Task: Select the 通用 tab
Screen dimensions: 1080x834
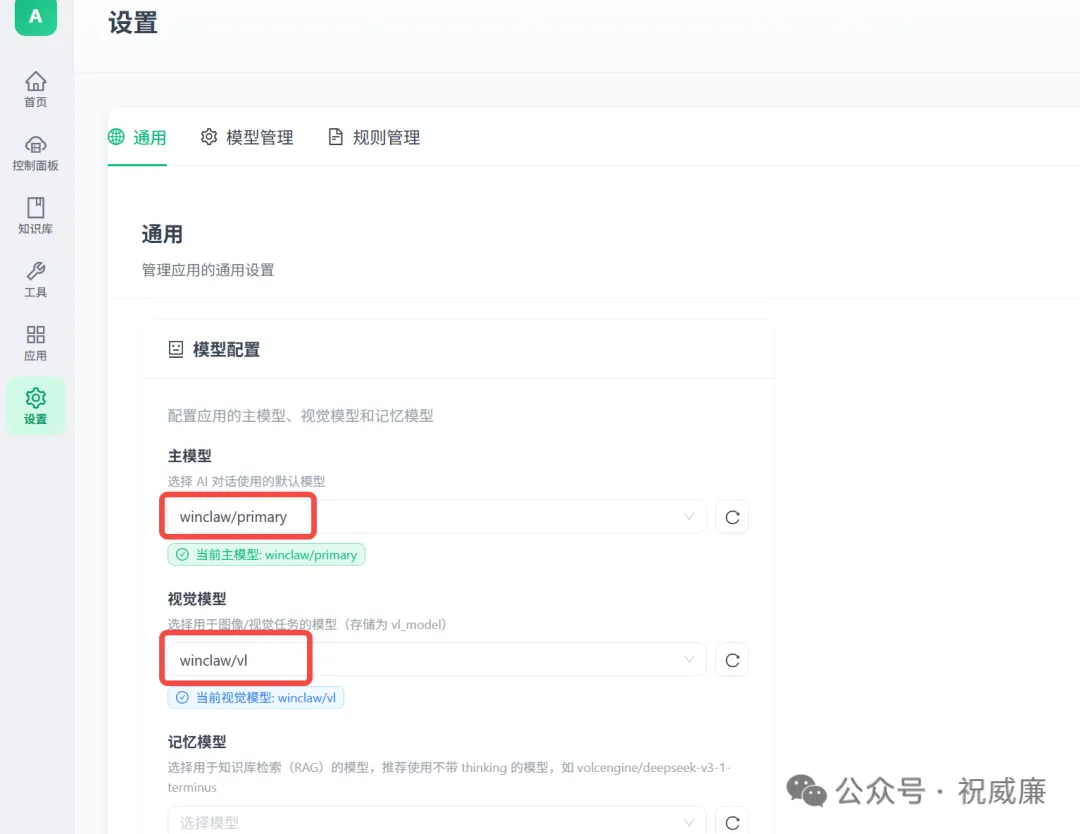Action: (x=137, y=137)
